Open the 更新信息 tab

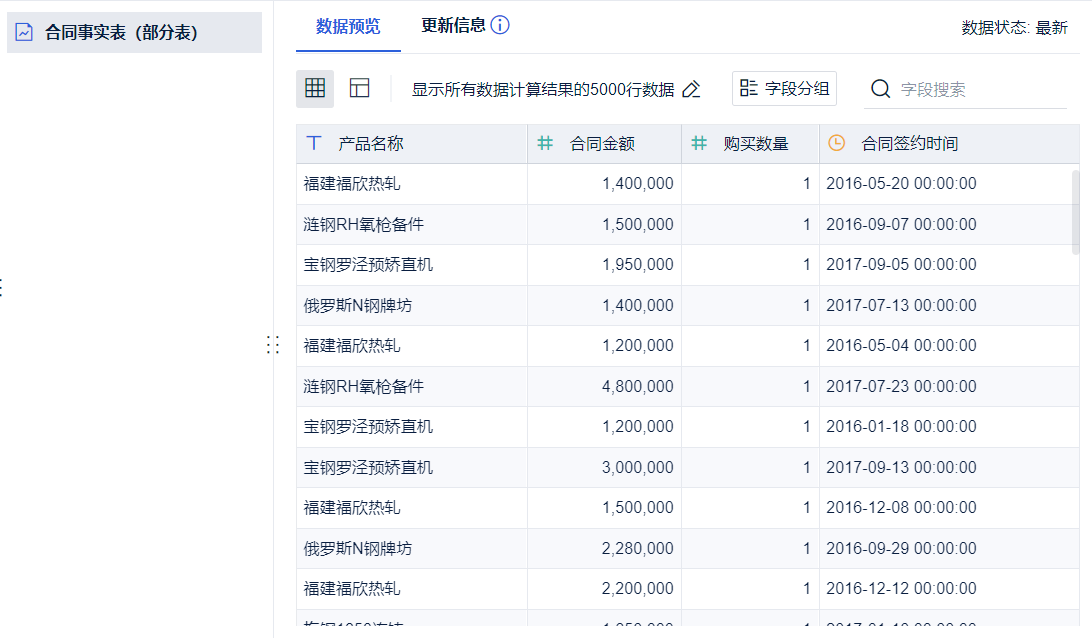pos(453,26)
